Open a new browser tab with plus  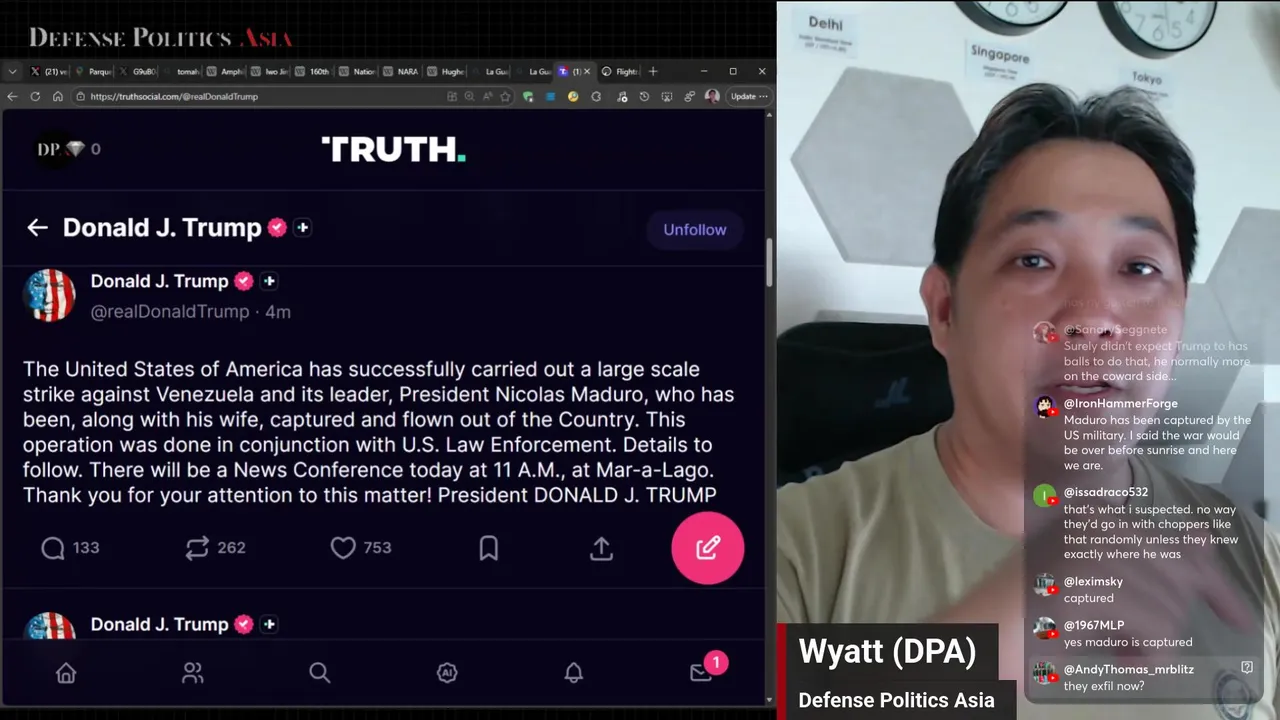click(x=653, y=71)
